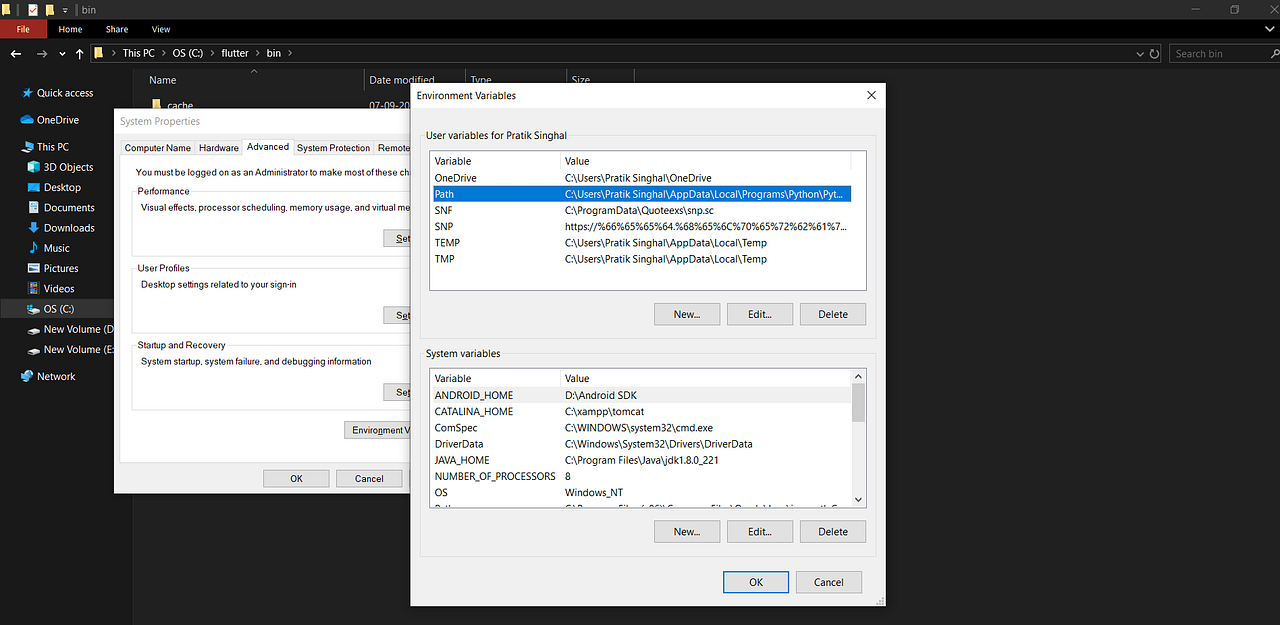Select the OS (C:) drive in sidebar
Viewport: 1280px width, 625px height.
62,308
